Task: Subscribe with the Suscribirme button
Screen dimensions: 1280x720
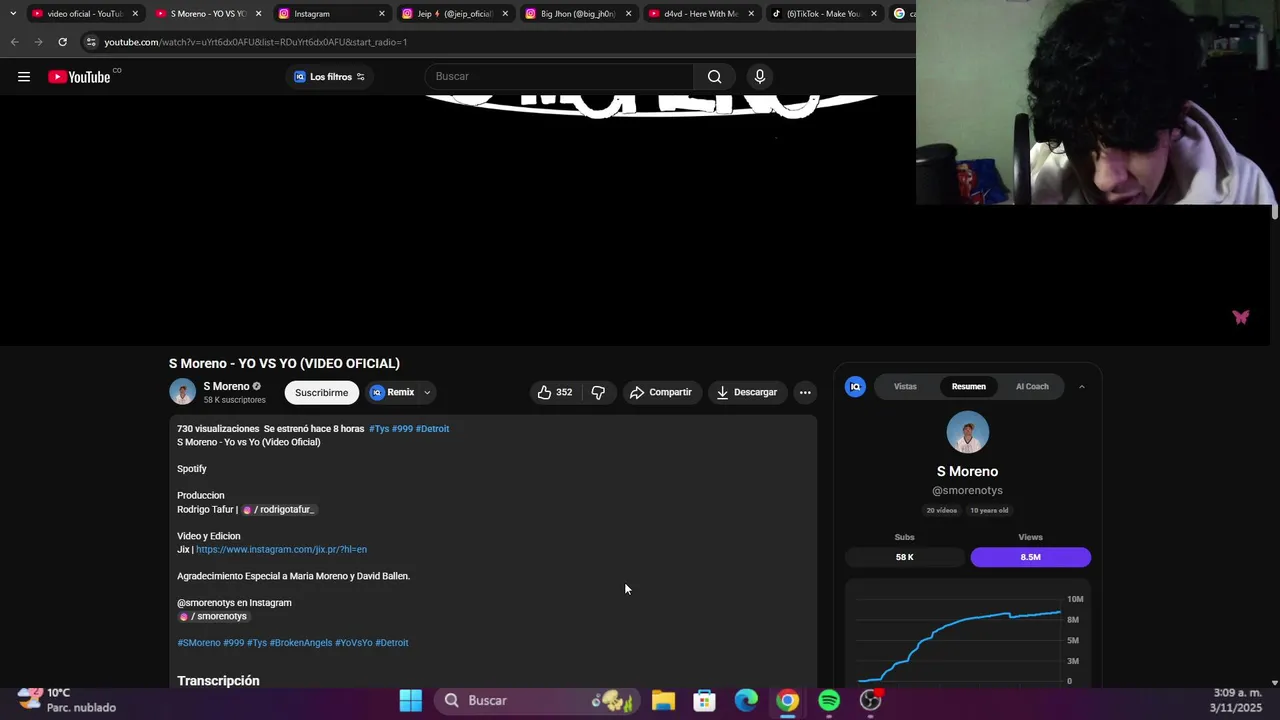Action: (321, 392)
